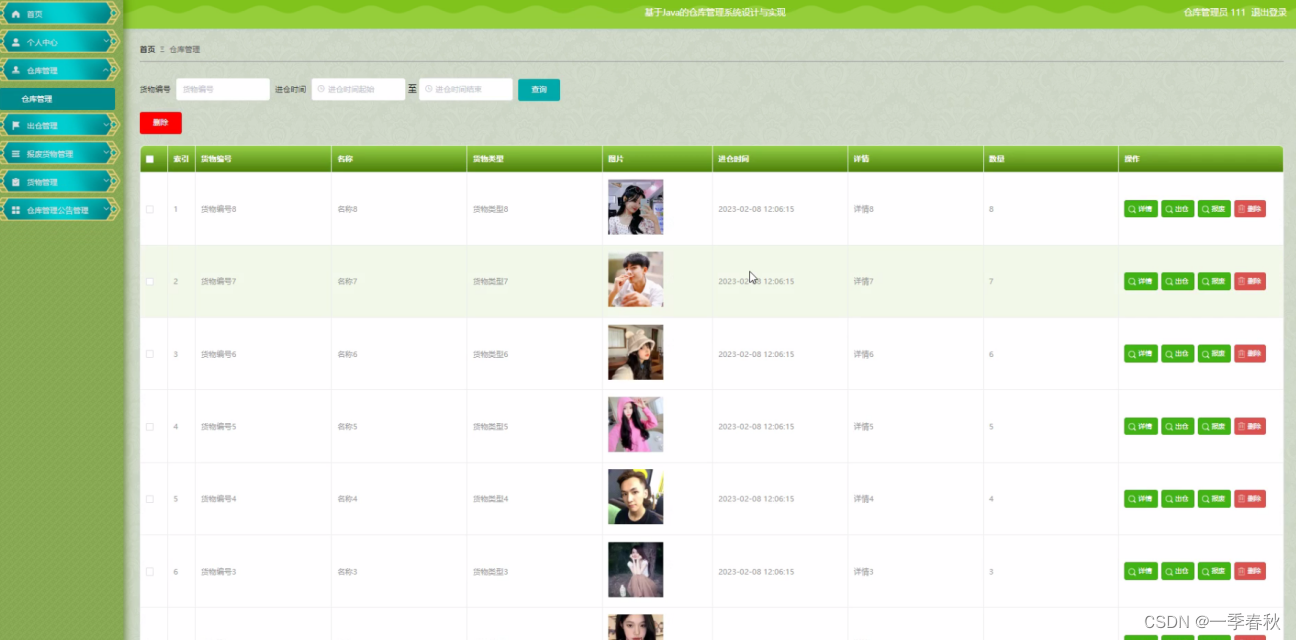This screenshot has width=1296, height=640.
Task: Click 删除 in the 货物编号6 row
Action: click(x=1250, y=354)
